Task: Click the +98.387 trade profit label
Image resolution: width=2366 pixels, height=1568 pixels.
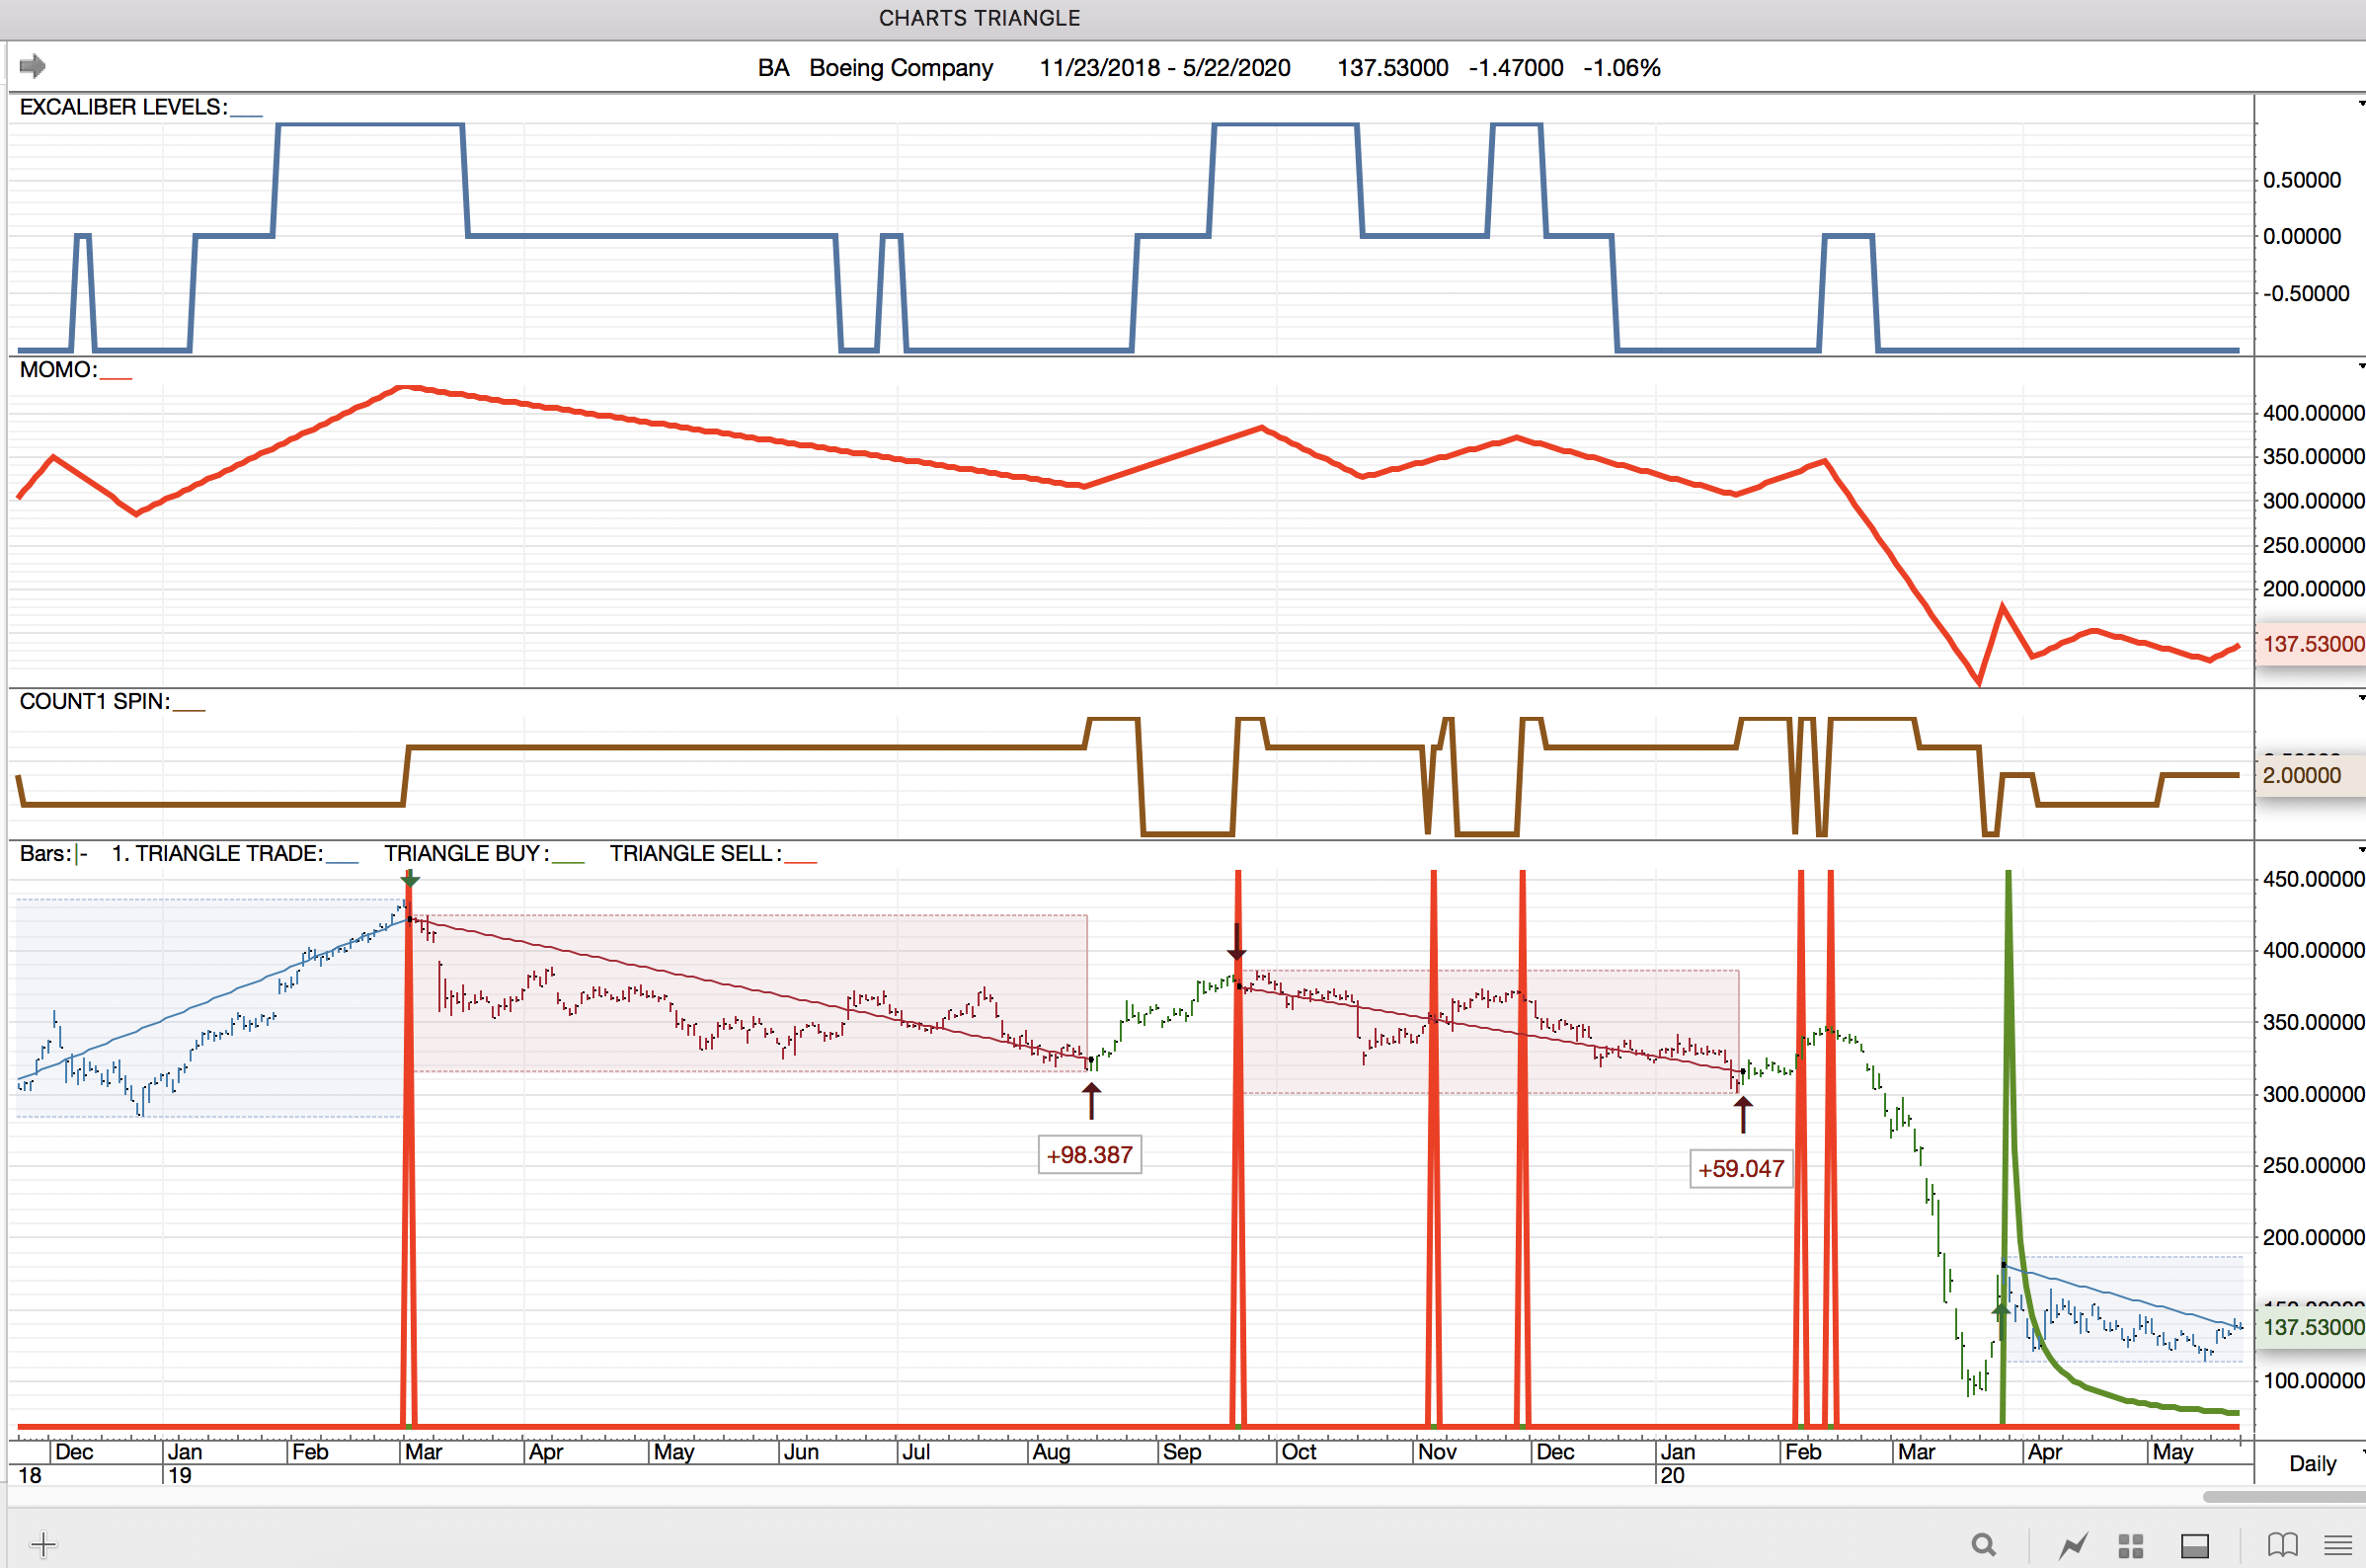Action: pos(1089,1155)
